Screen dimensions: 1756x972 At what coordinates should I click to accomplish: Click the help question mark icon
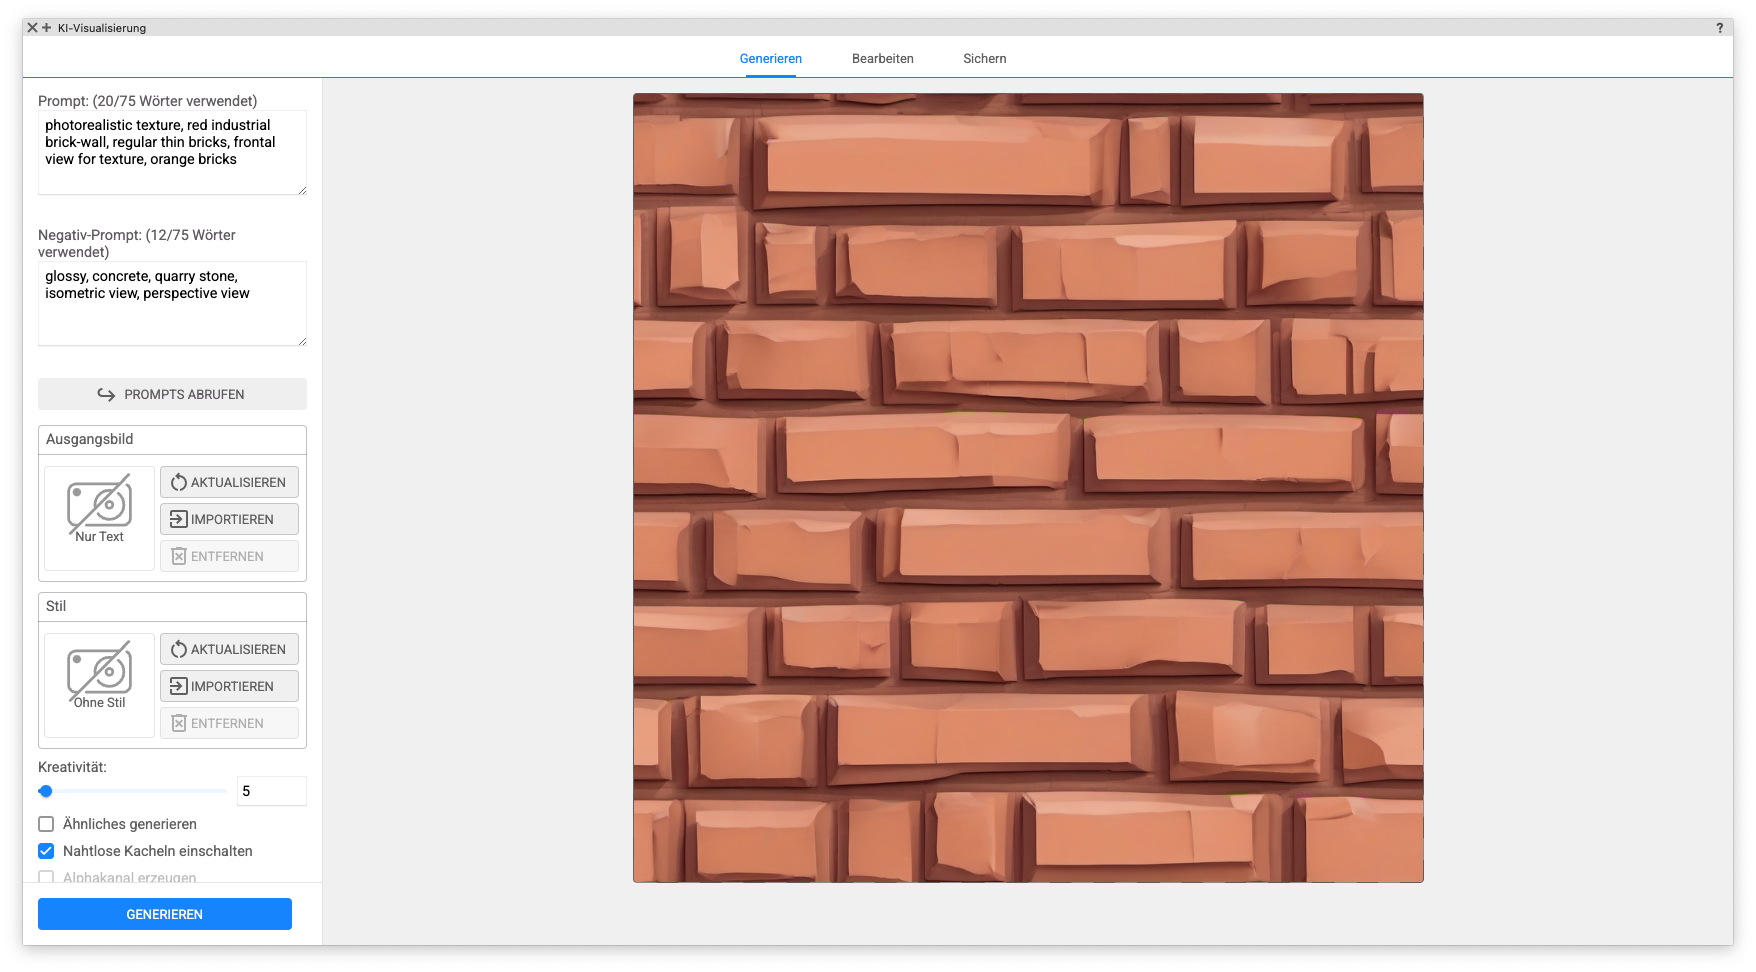point(1719,28)
